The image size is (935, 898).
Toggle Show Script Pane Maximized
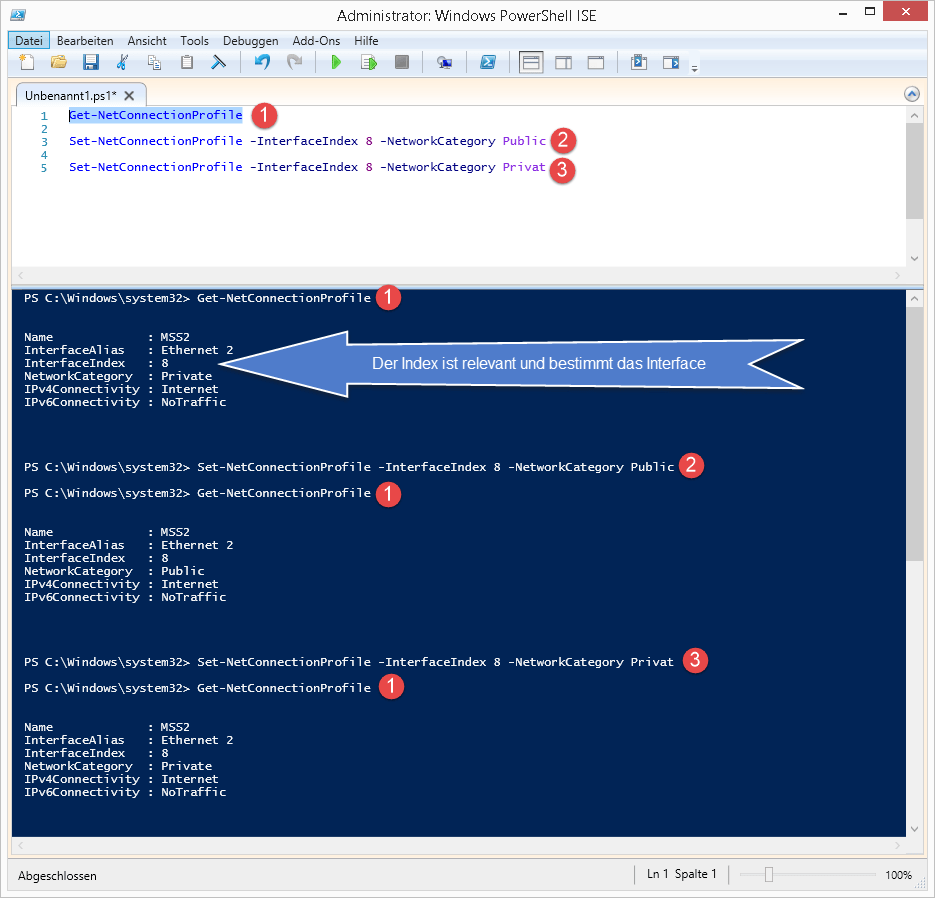coord(595,62)
